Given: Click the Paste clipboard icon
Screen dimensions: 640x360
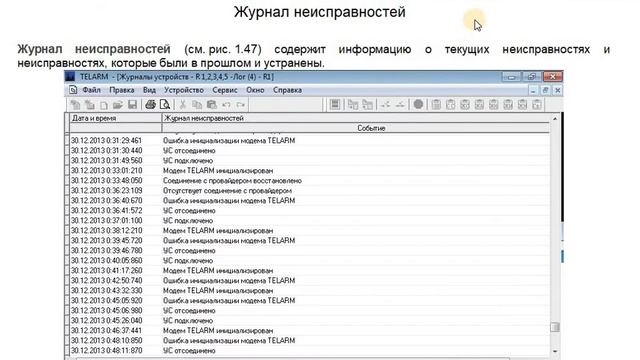Looking at the screenshot, I should pos(211,105).
